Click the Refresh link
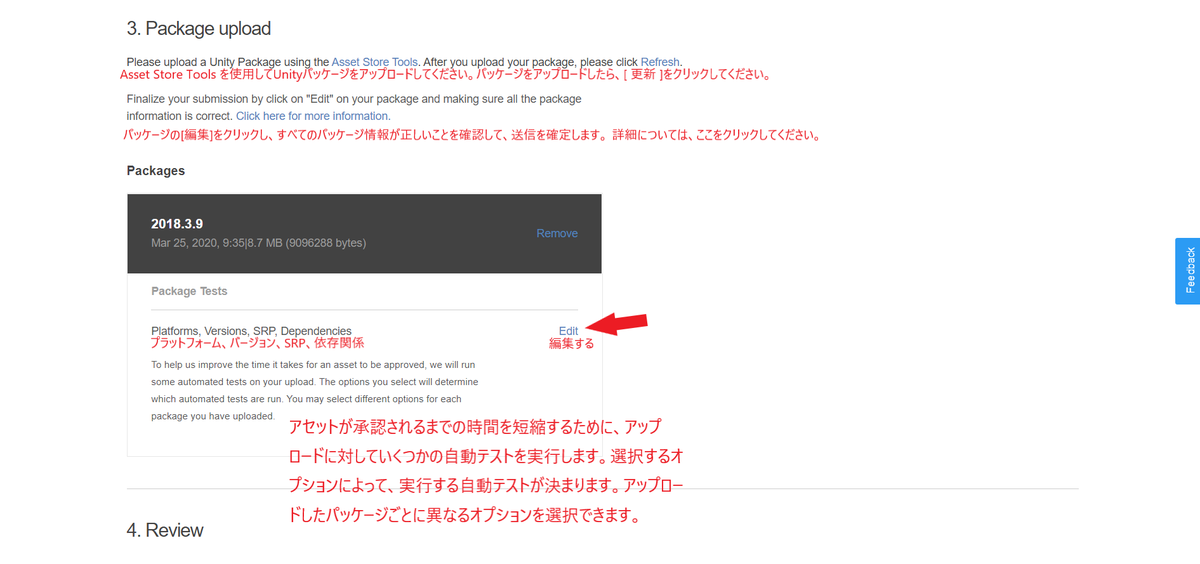The image size is (1200, 564). pyautogui.click(x=660, y=61)
